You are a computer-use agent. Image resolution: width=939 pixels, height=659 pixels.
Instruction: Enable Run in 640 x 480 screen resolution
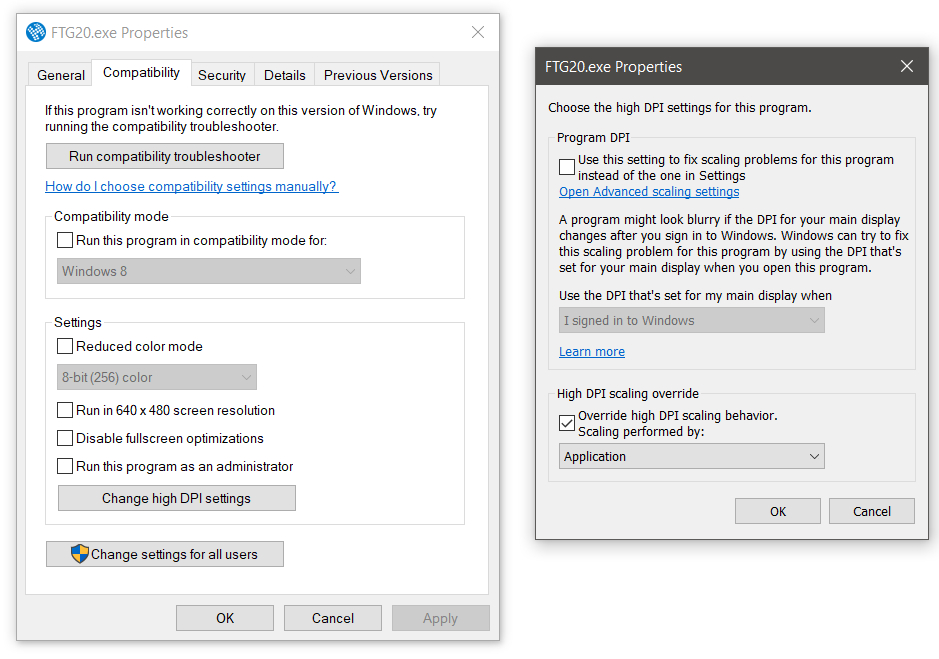(x=65, y=410)
